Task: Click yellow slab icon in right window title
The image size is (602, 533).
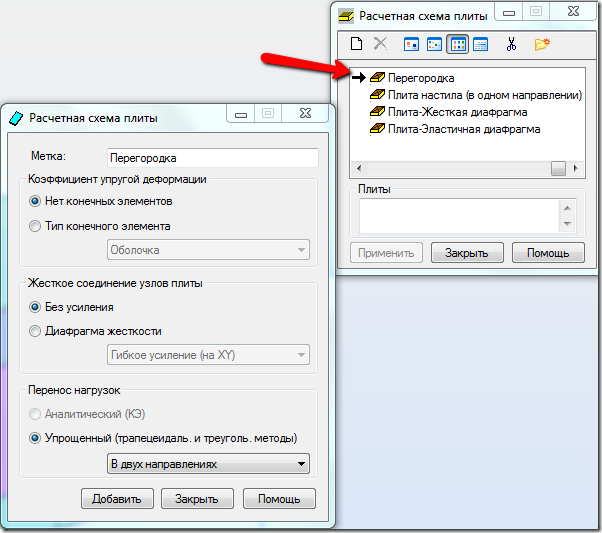Action: coord(346,17)
